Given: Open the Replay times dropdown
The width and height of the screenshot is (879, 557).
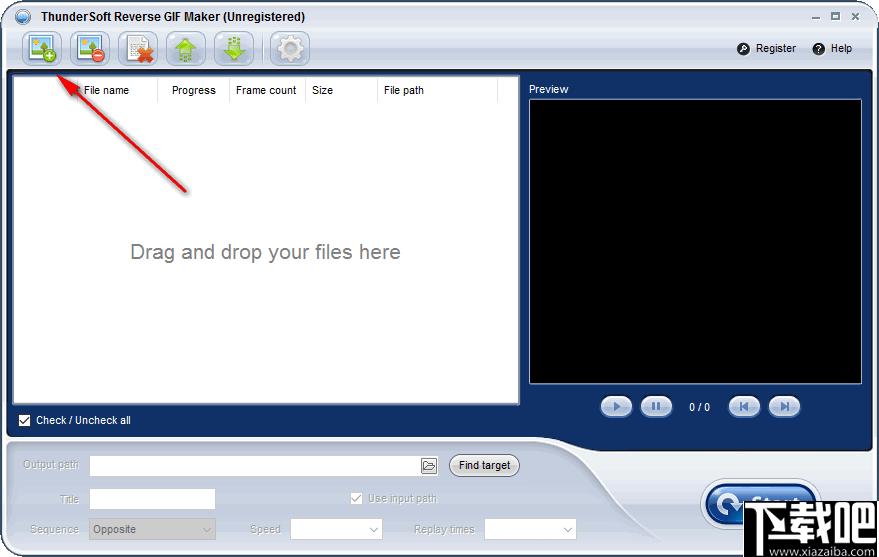Looking at the screenshot, I should pyautogui.click(x=530, y=530).
